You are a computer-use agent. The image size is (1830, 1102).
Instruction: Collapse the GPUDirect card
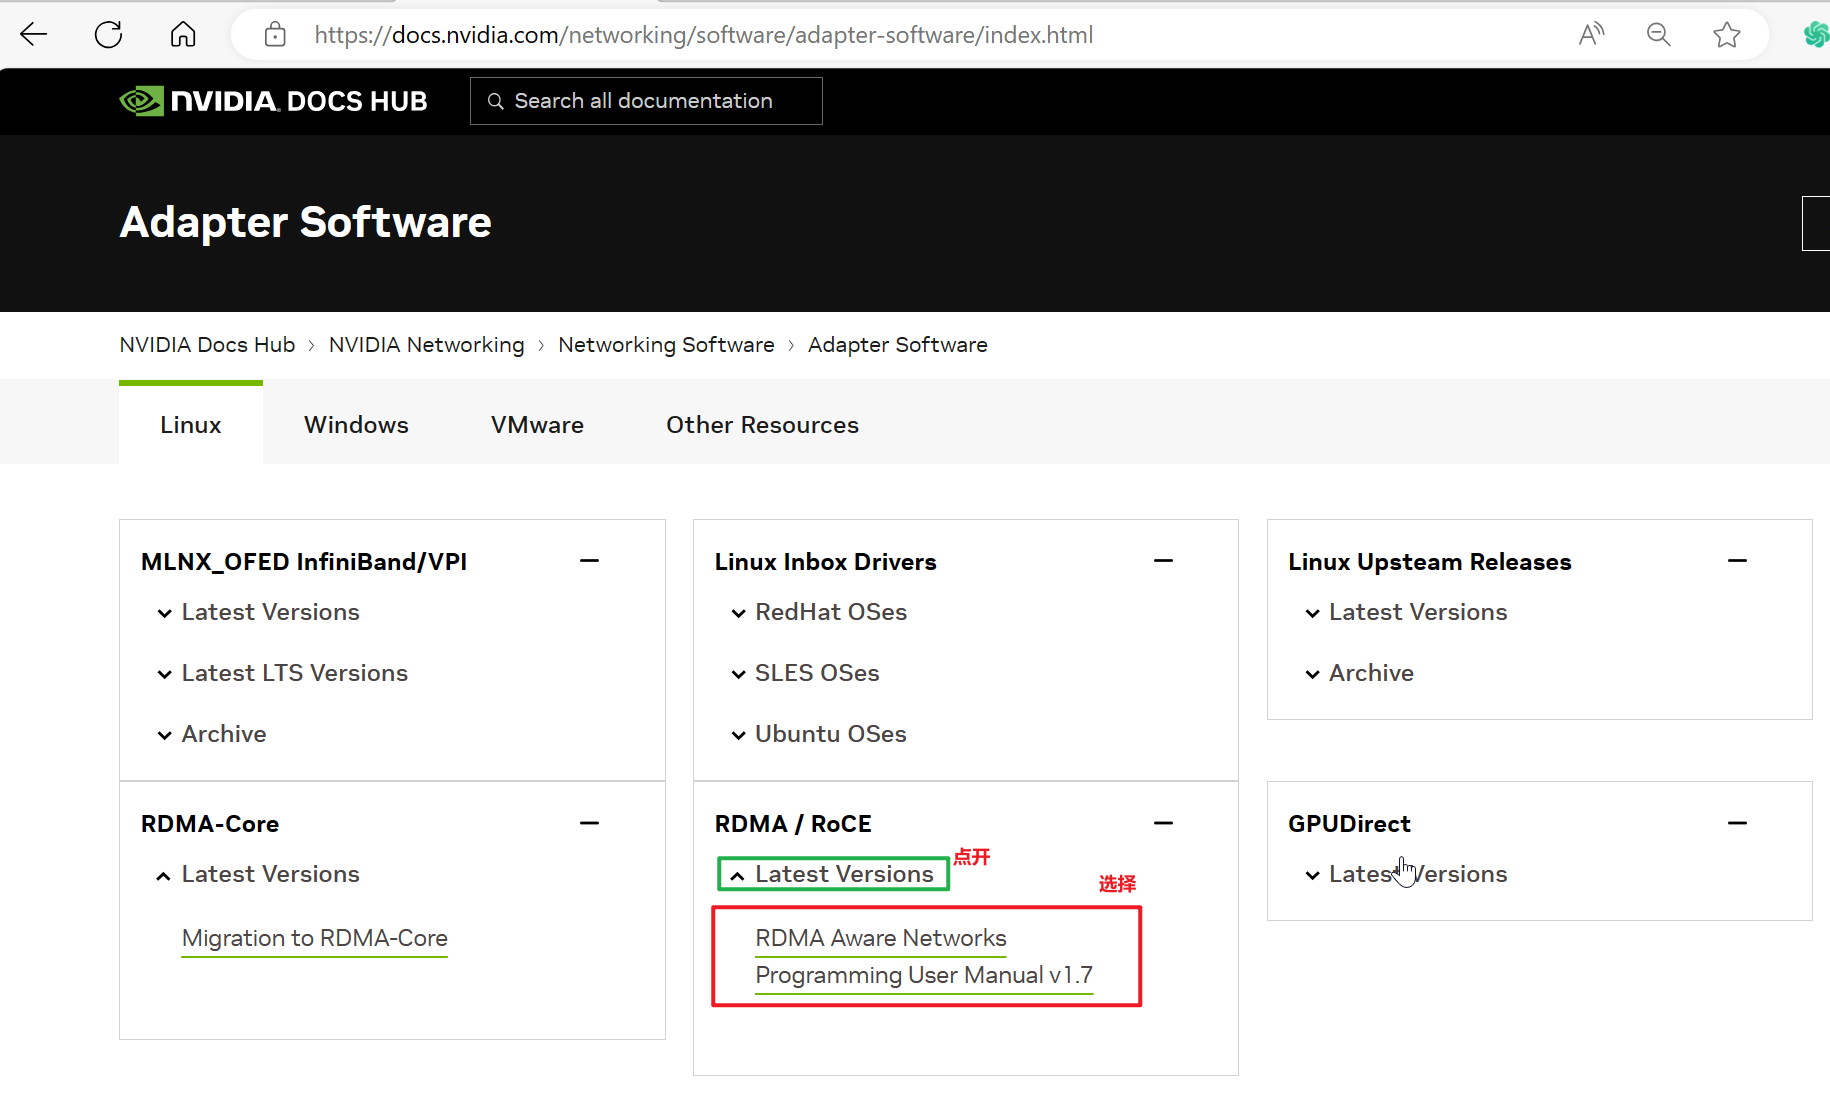pos(1737,823)
